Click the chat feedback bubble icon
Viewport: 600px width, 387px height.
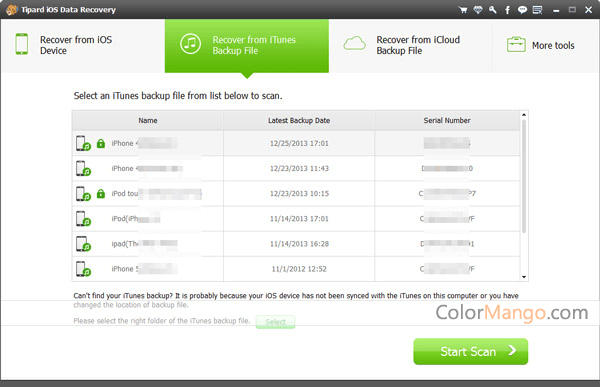(522, 10)
